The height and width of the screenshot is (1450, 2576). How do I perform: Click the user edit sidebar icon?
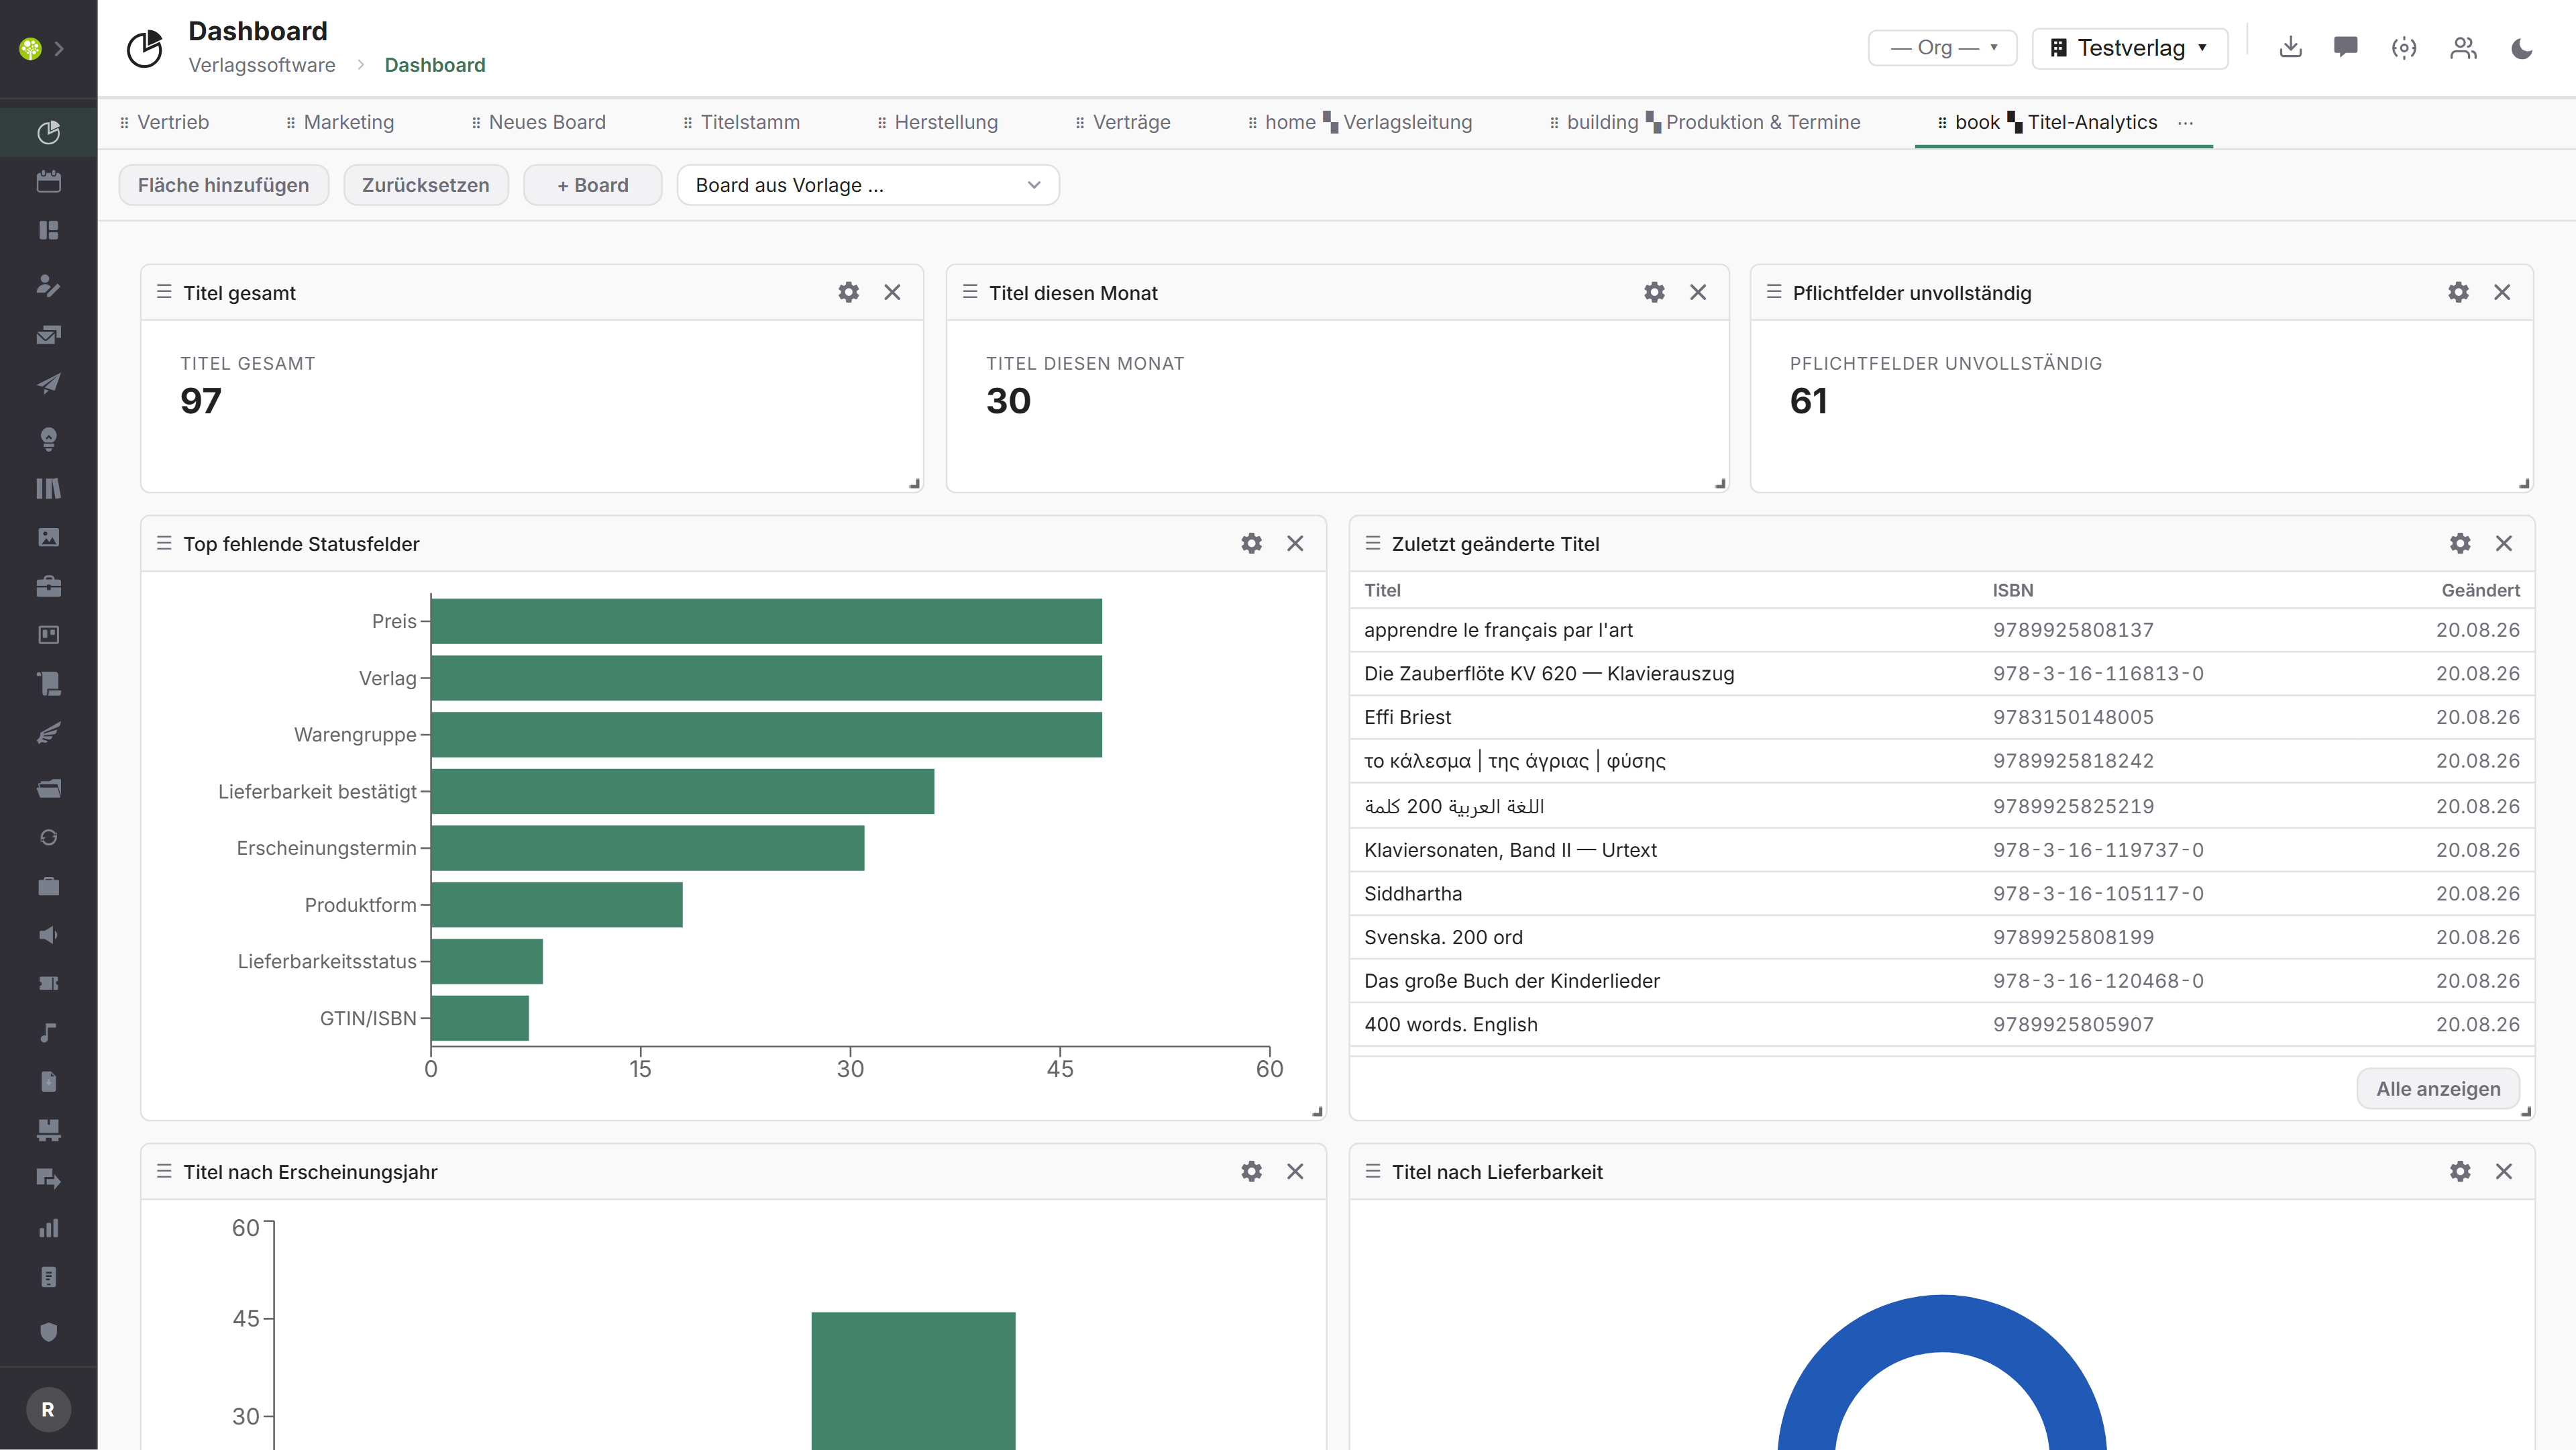coord(48,285)
